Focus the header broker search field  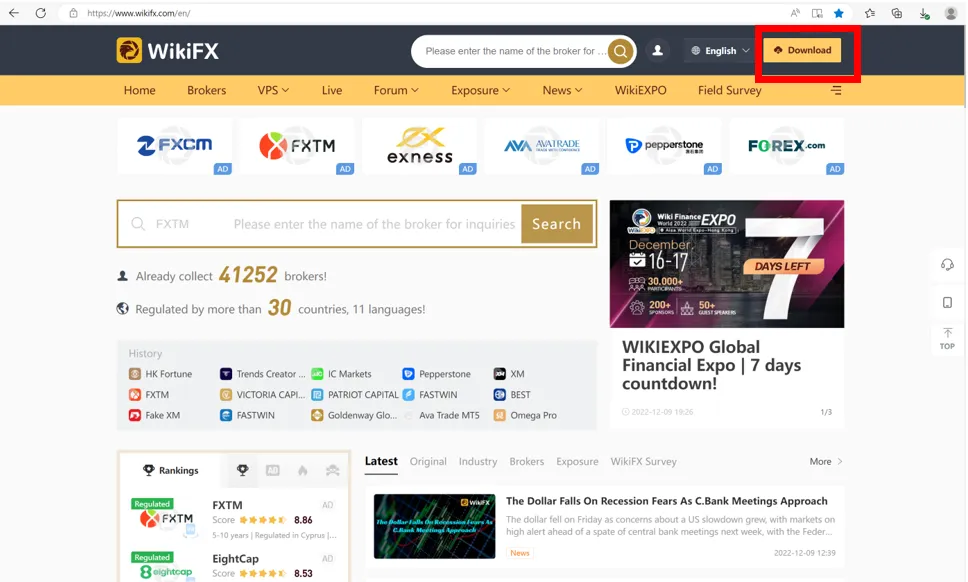click(515, 51)
